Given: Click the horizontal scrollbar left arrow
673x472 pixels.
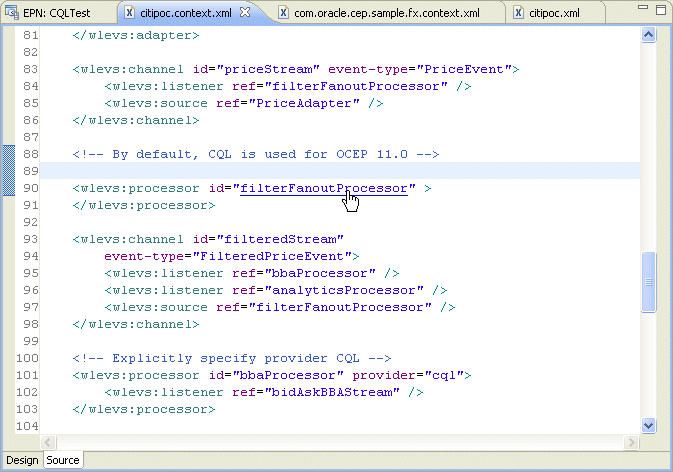Looking at the screenshot, I should [48, 442].
